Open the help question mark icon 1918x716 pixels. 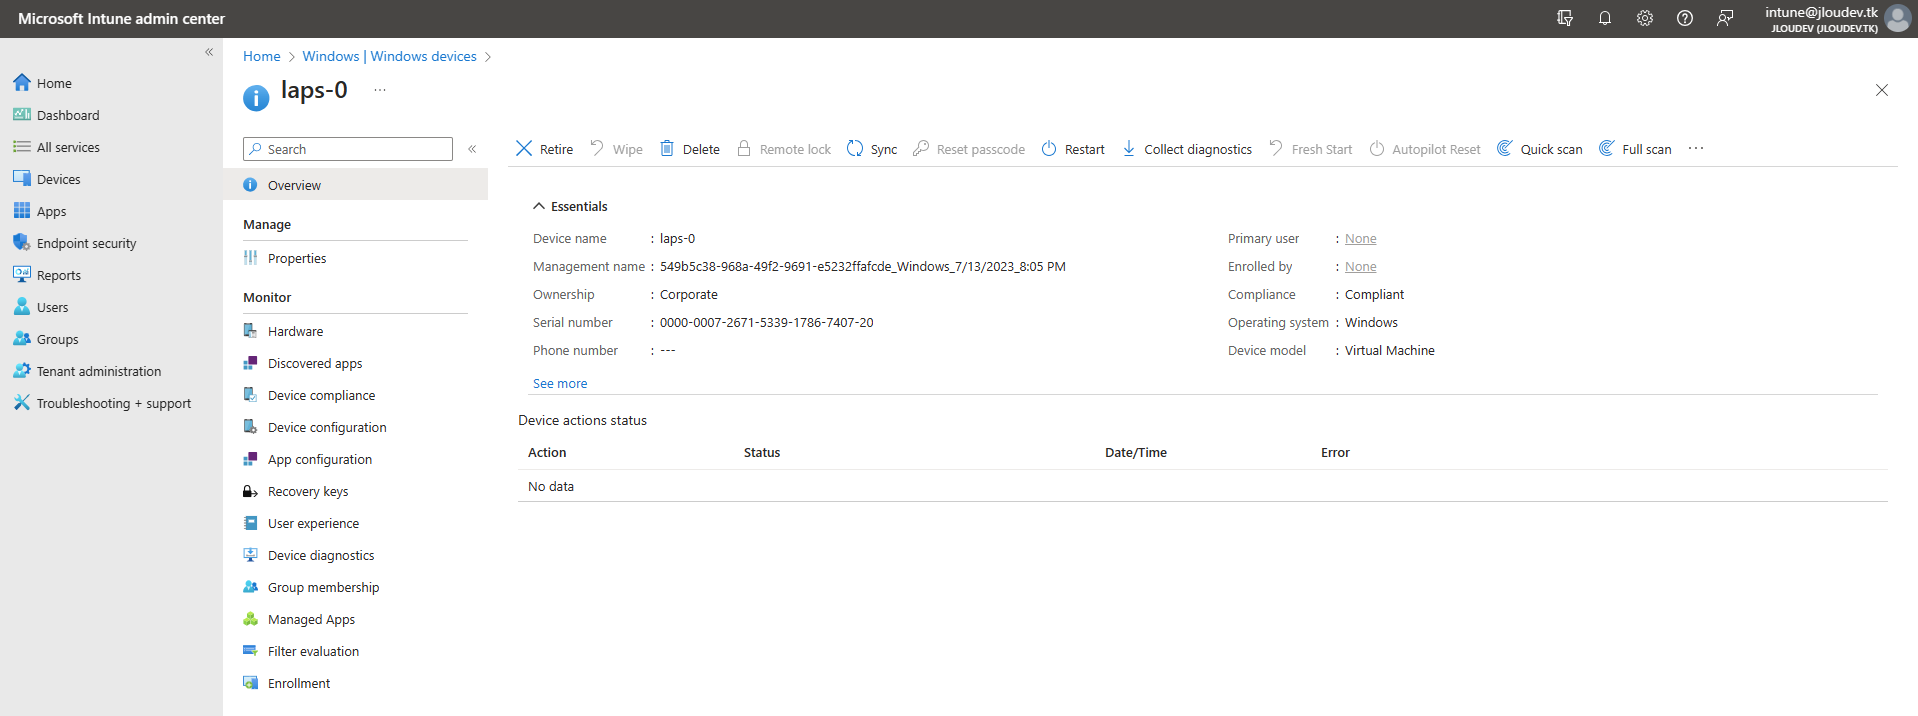tap(1685, 18)
